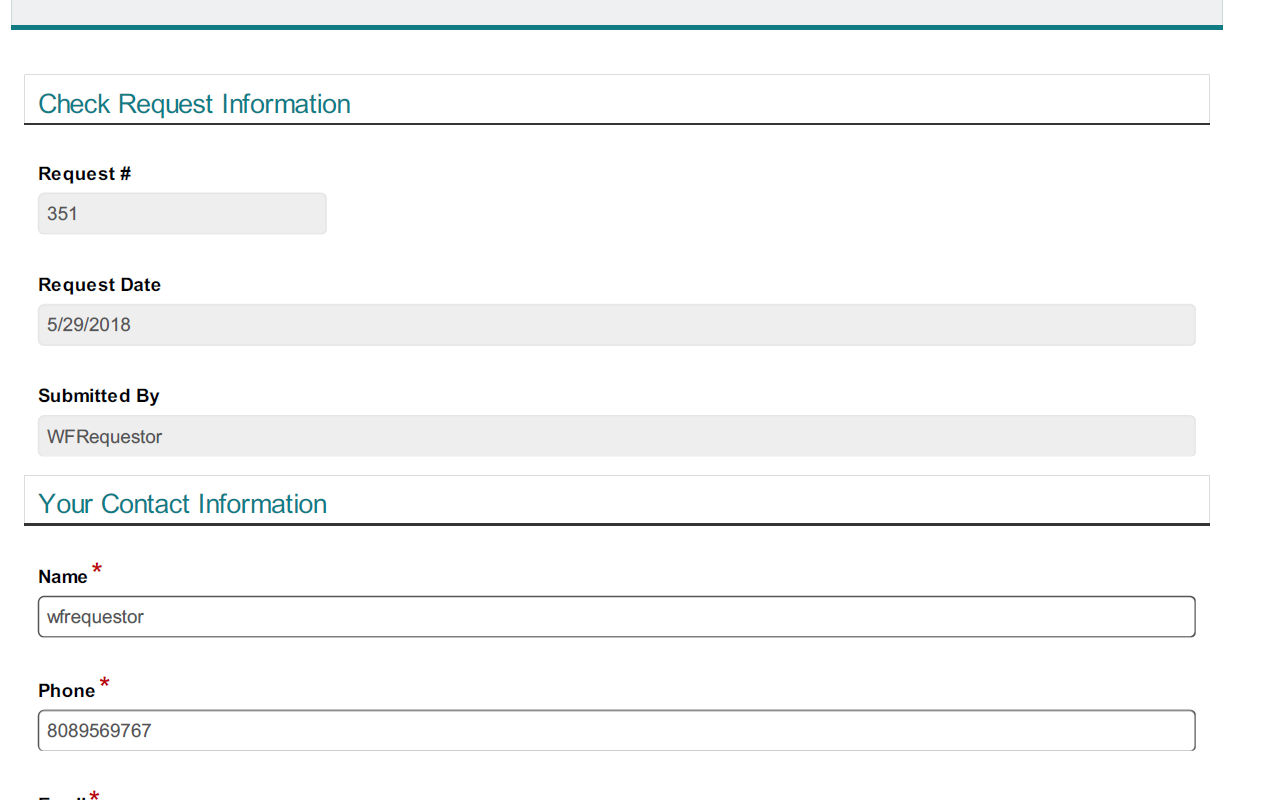The width and height of the screenshot is (1275, 800).
Task: Click the red asterisk beside Name
Action: pyautogui.click(x=97, y=570)
